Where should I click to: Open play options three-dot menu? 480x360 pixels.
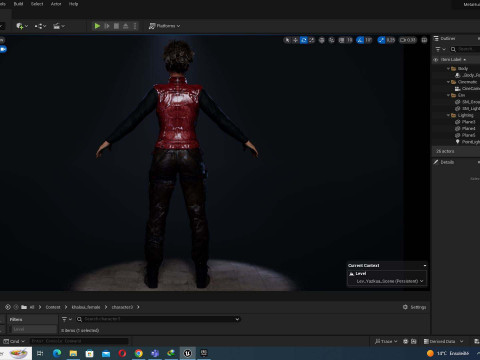point(135,26)
